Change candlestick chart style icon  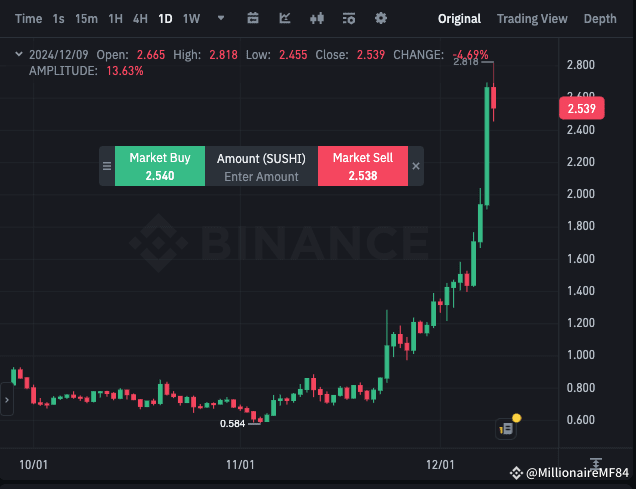(x=317, y=18)
